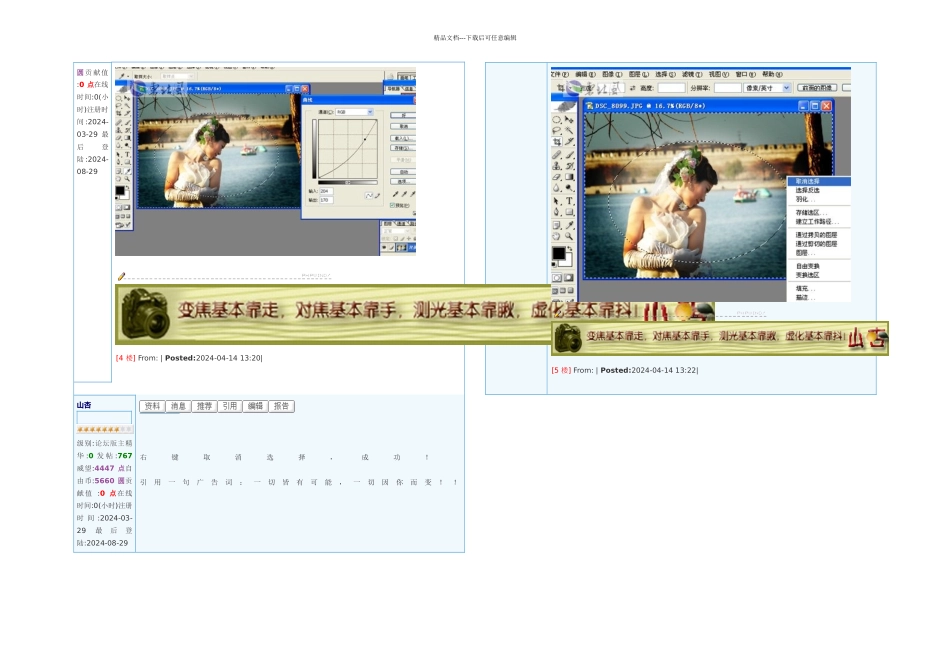
Task: Click swap width and height icon in options bar
Action: (x=633, y=88)
